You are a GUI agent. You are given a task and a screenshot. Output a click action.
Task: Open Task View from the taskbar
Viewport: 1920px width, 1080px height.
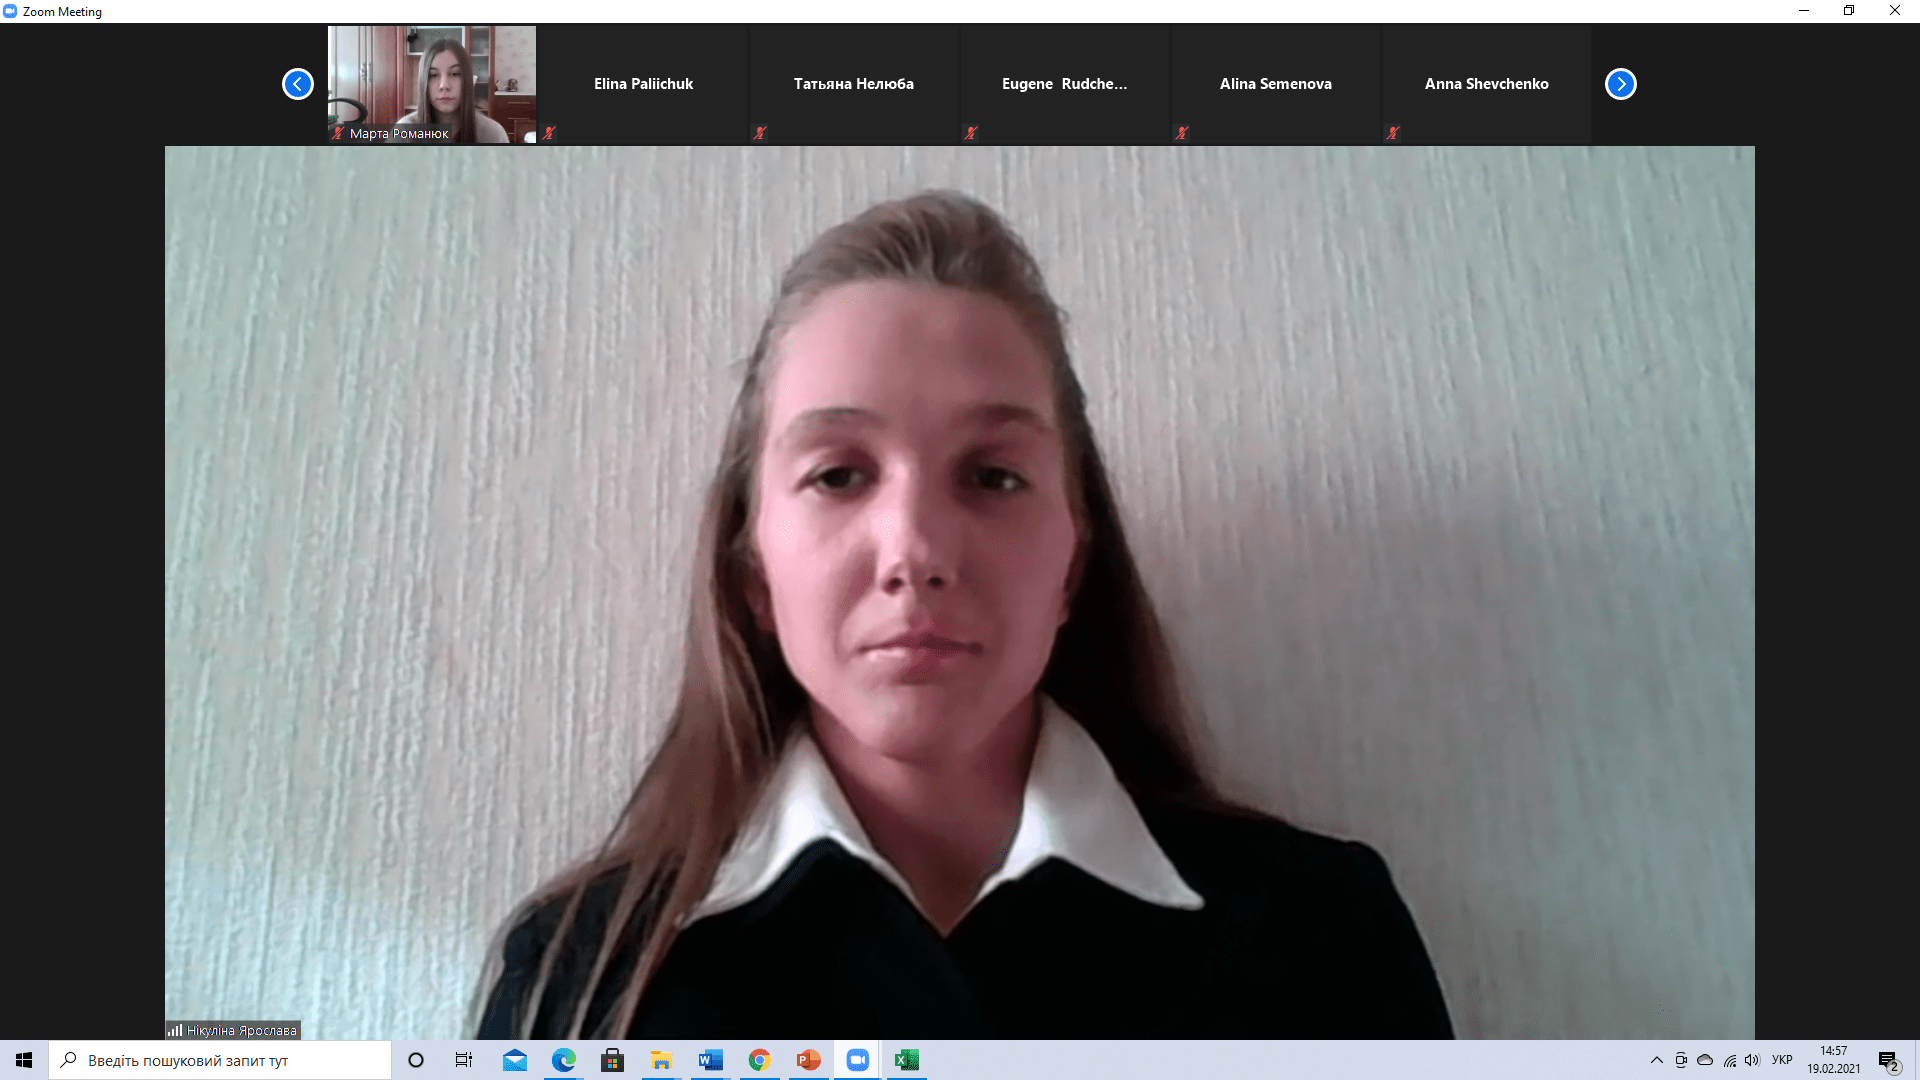[464, 1060]
